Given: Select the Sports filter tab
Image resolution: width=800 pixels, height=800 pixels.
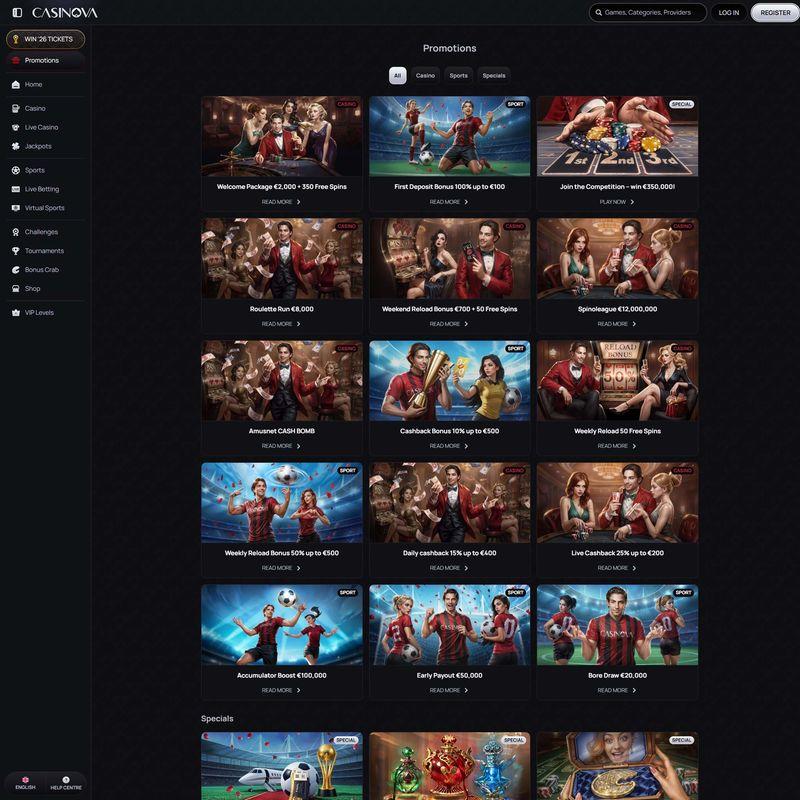Looking at the screenshot, I should 458,76.
